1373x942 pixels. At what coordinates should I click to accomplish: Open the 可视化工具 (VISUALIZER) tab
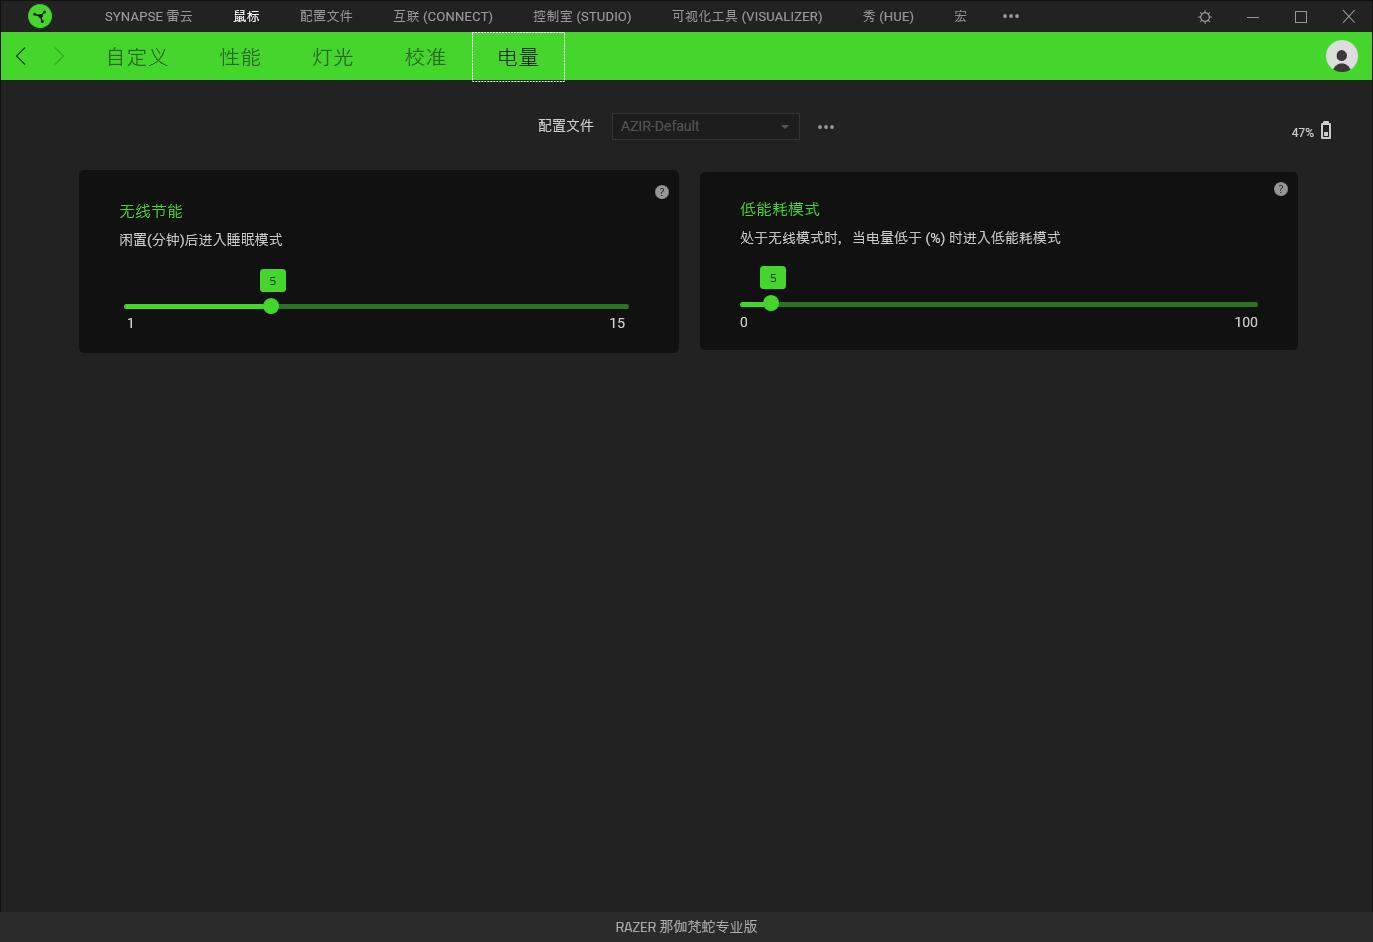(x=747, y=16)
